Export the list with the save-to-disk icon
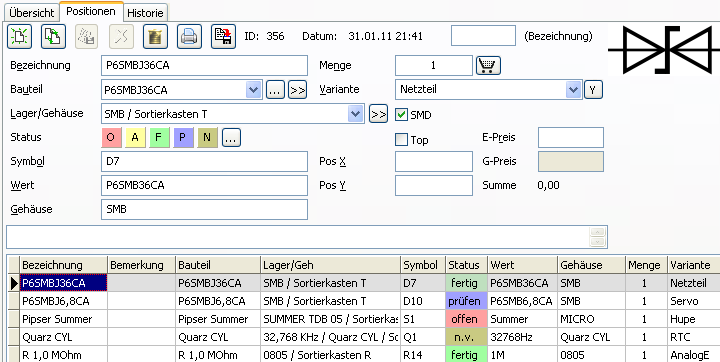 223,36
